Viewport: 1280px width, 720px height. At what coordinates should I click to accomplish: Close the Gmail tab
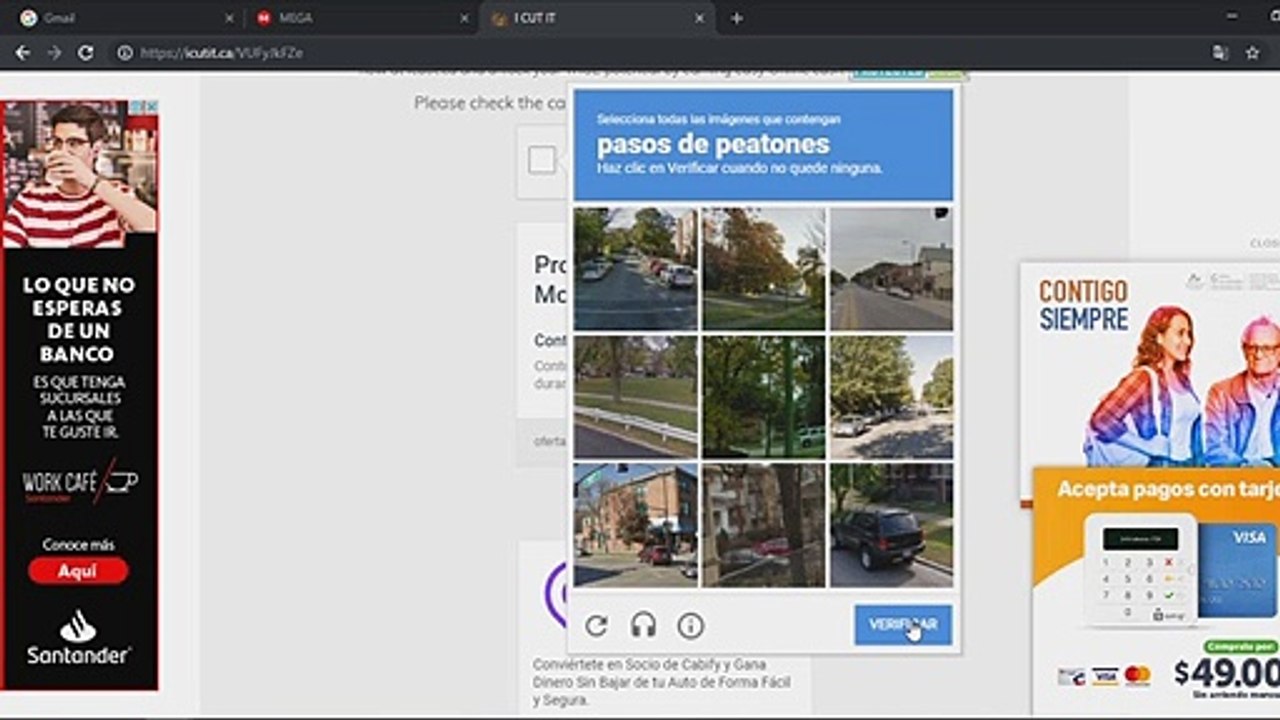229,18
